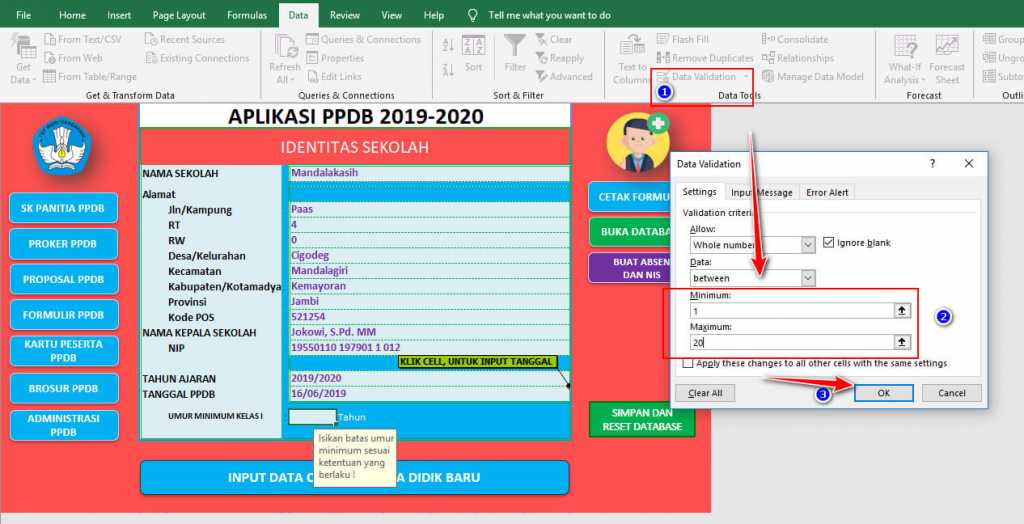Click Consolidate in Data Tools
The width and height of the screenshot is (1024, 524).
(795, 39)
